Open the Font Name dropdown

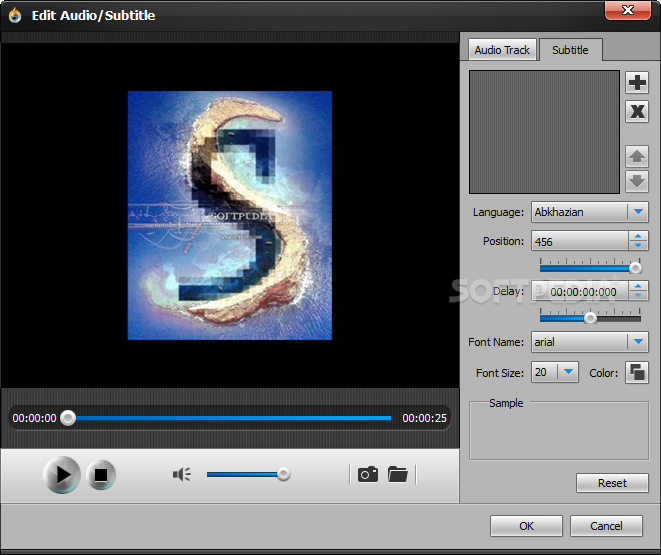[x=637, y=342]
